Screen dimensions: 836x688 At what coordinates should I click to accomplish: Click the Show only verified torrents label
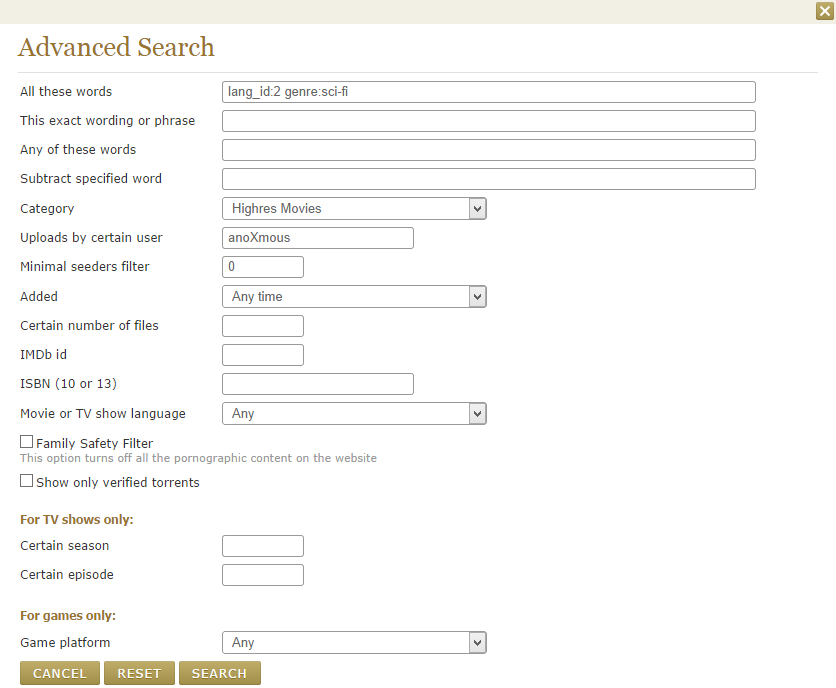point(118,482)
